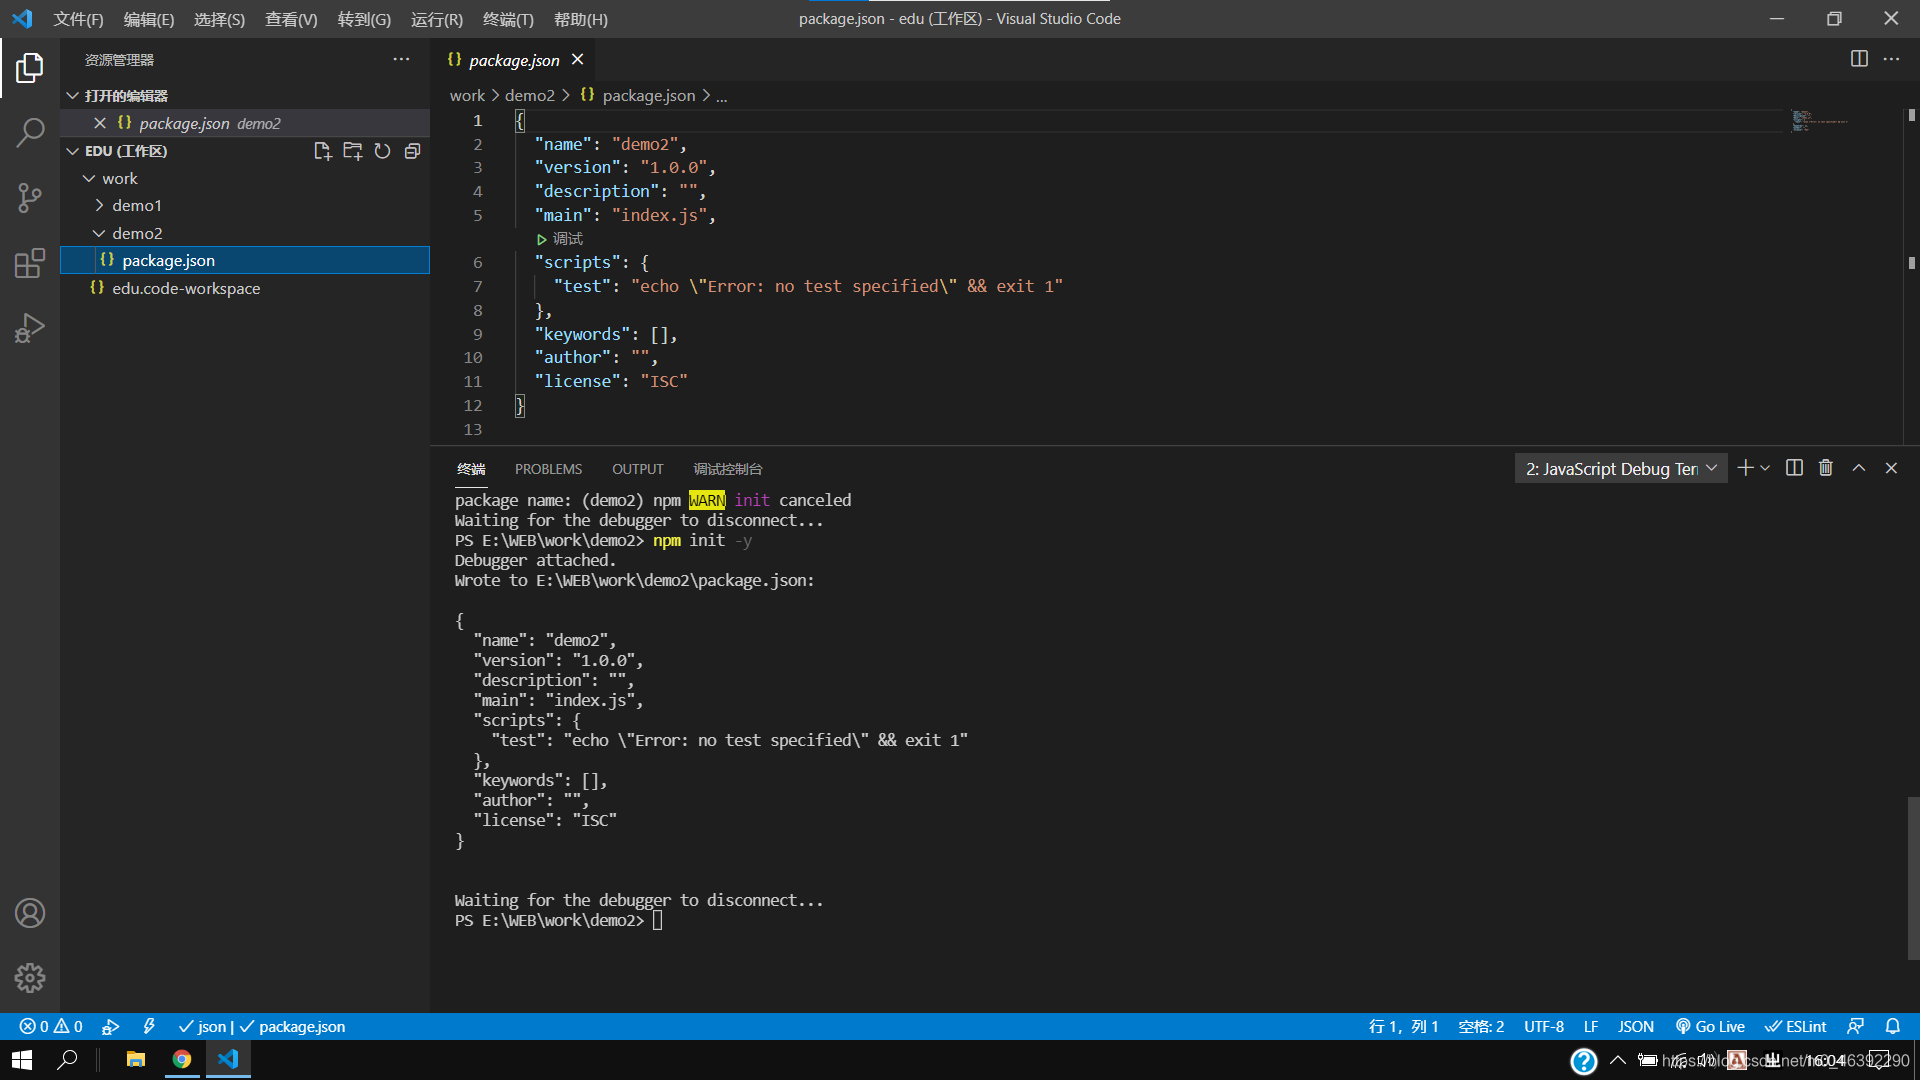The image size is (1920, 1080).
Task: Expand the demo1 folder
Action: (x=99, y=205)
